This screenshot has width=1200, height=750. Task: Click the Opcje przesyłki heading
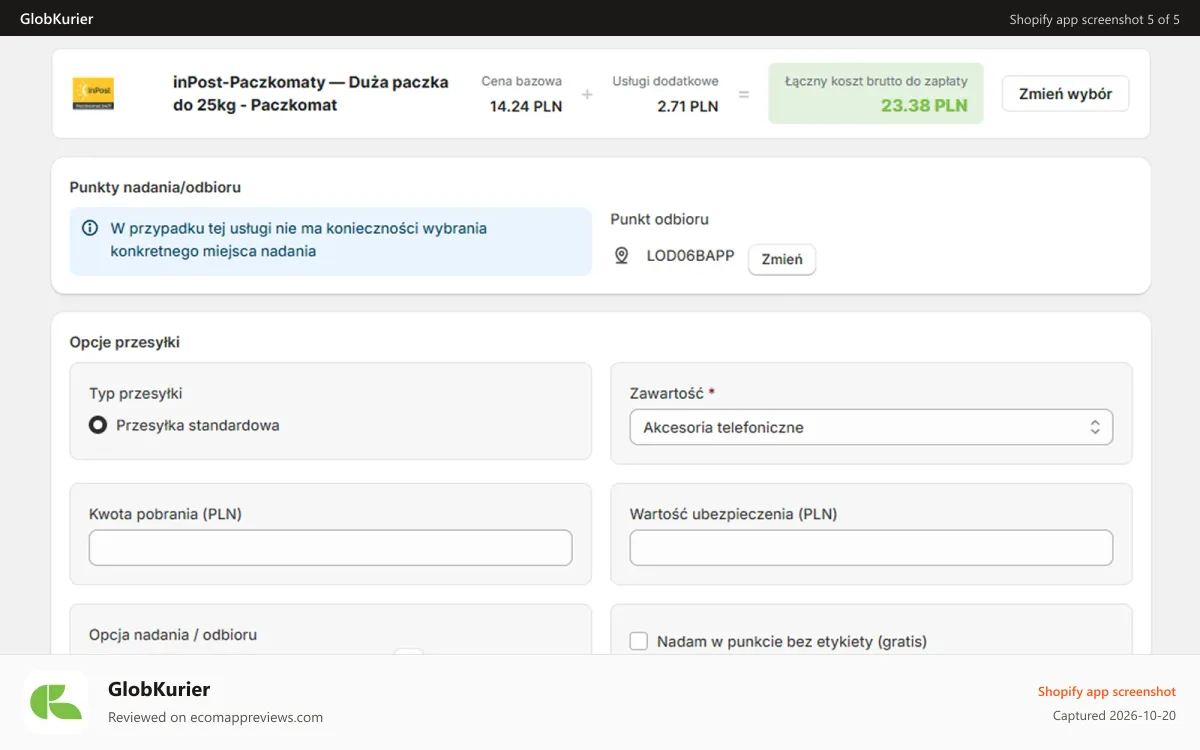point(125,342)
